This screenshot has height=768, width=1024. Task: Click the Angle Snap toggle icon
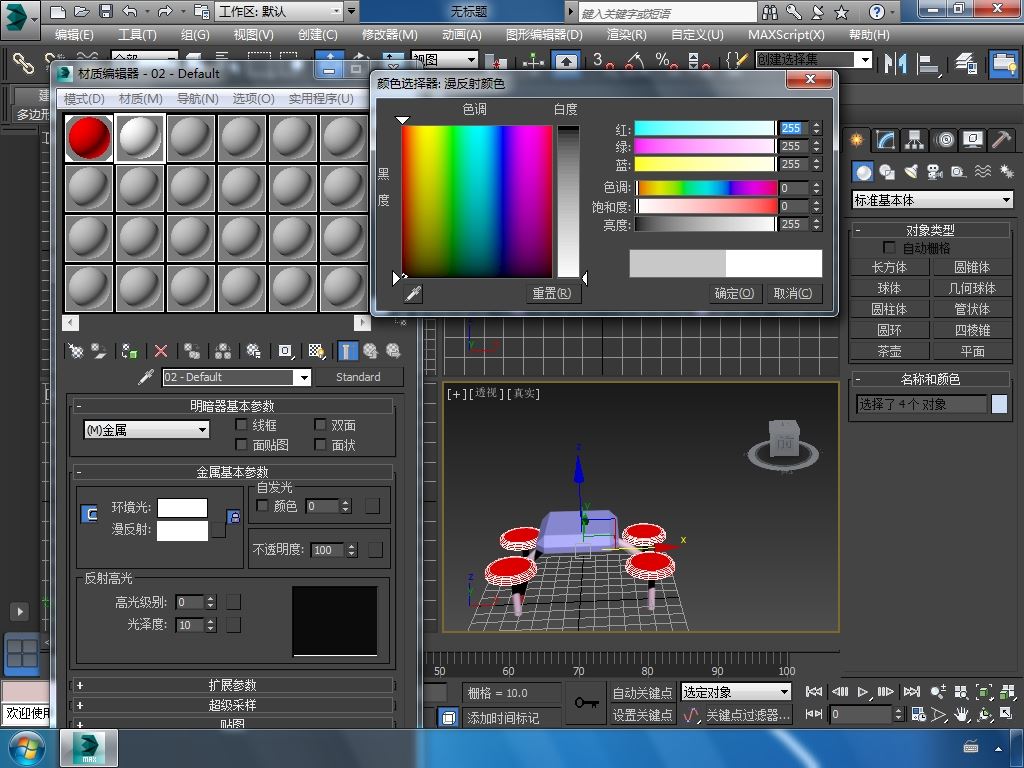[634, 61]
